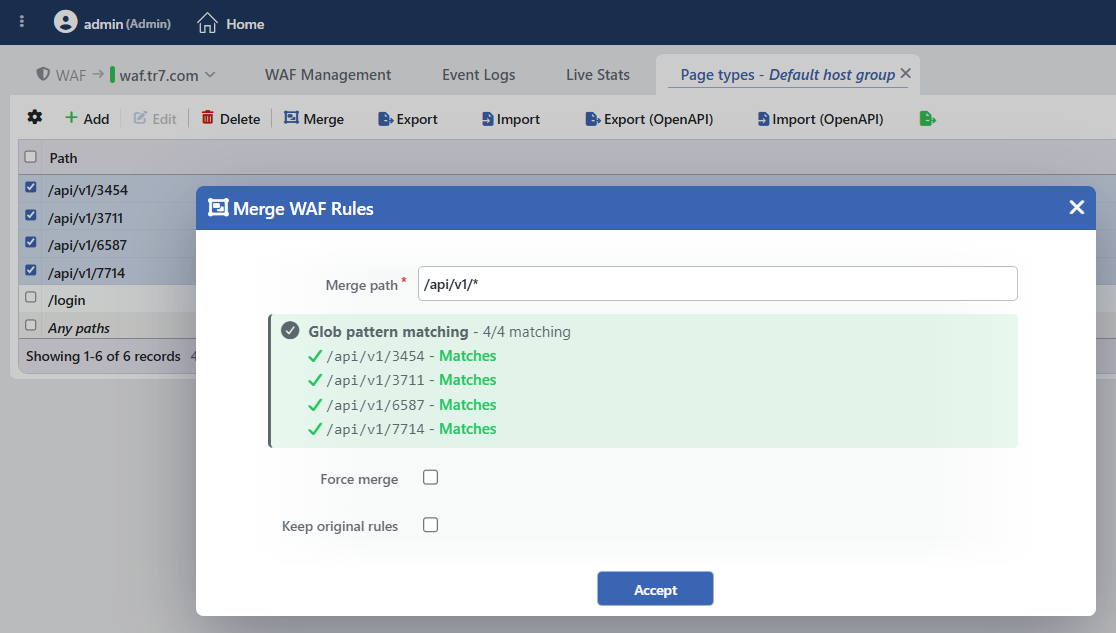Click the Path column header
The height and width of the screenshot is (633, 1116).
(x=63, y=158)
